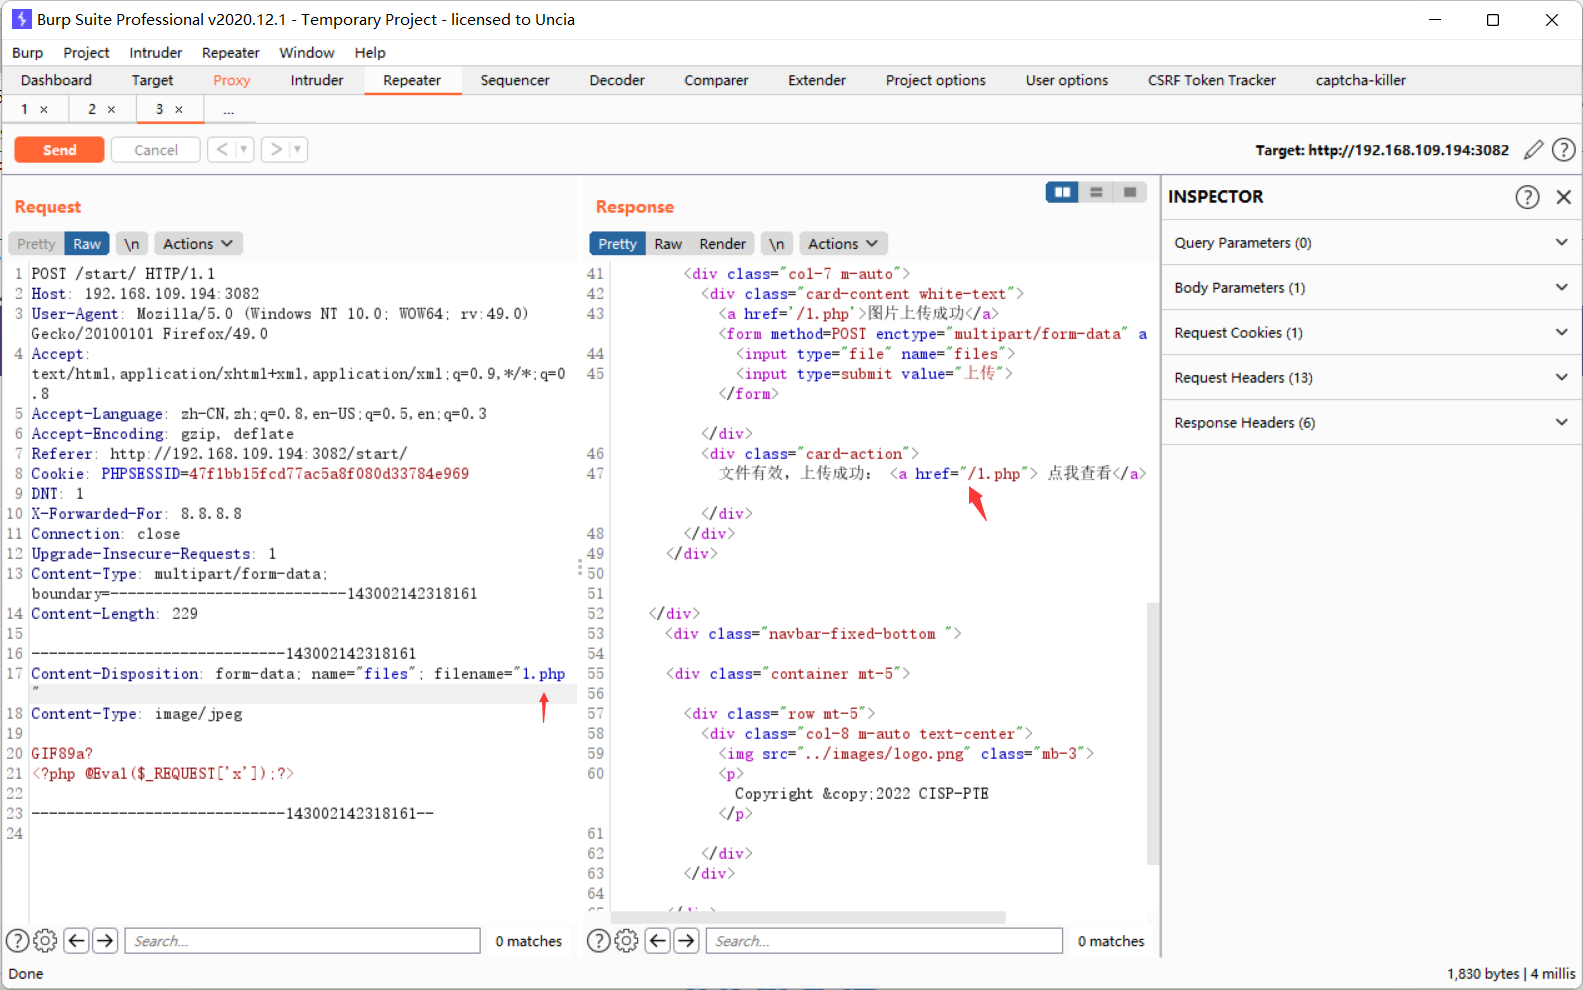Open response search settings gear
The width and height of the screenshot is (1583, 990).
[626, 941]
